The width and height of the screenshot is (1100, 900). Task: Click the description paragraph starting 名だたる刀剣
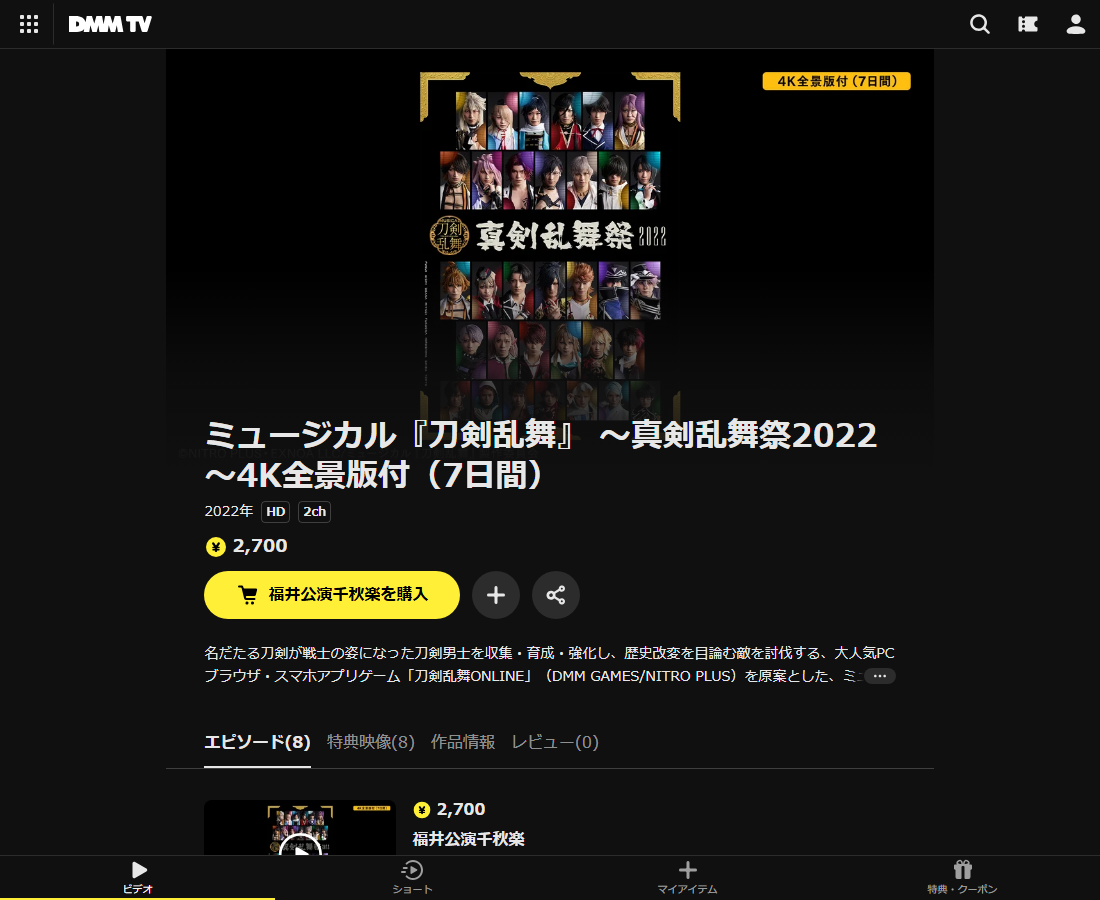(549, 664)
